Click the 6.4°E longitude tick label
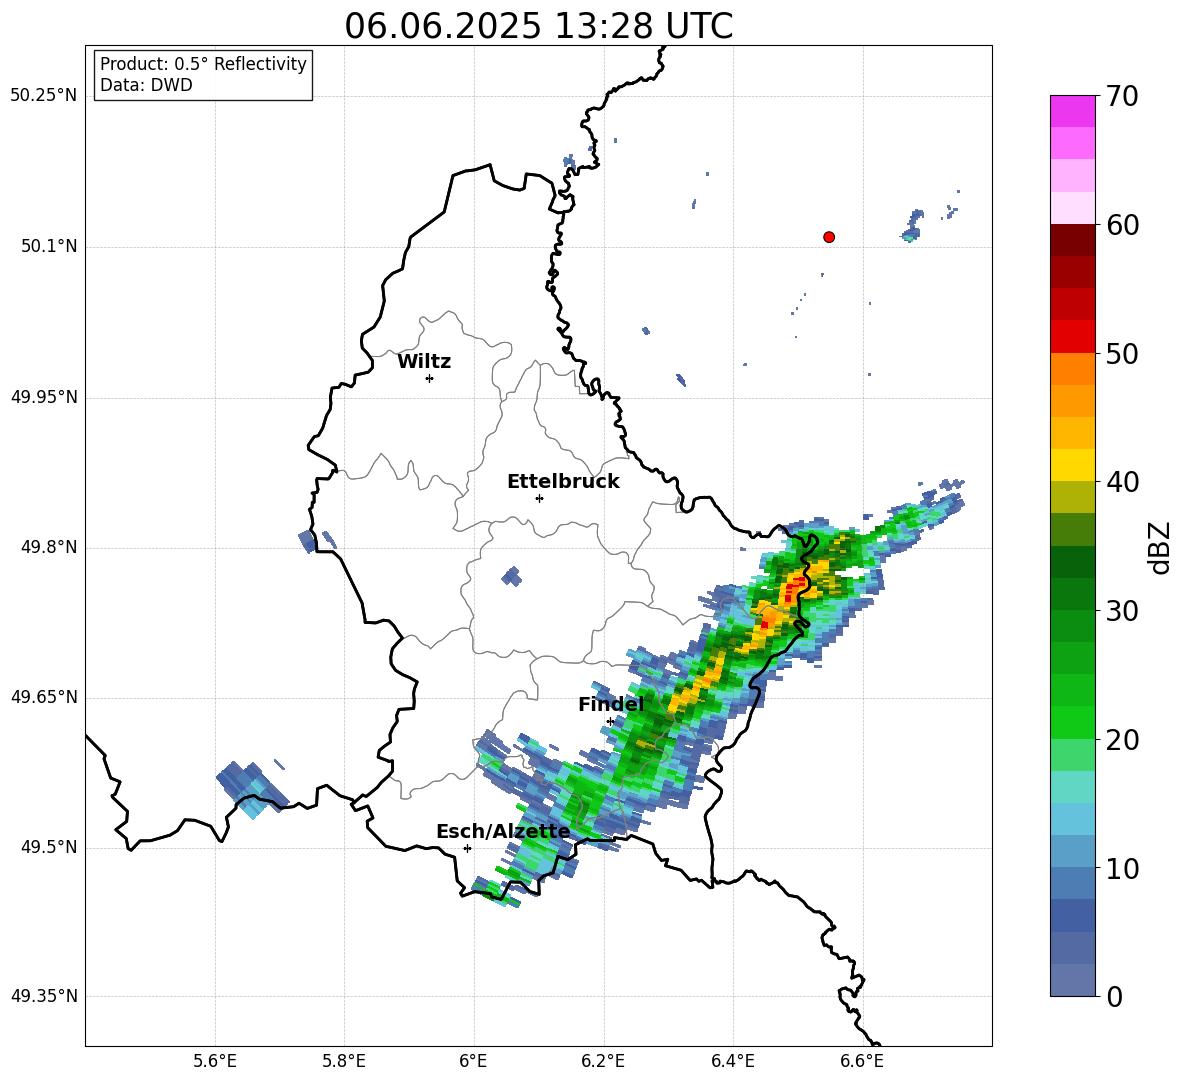This screenshot has height=1081, width=1184. (x=732, y=1062)
